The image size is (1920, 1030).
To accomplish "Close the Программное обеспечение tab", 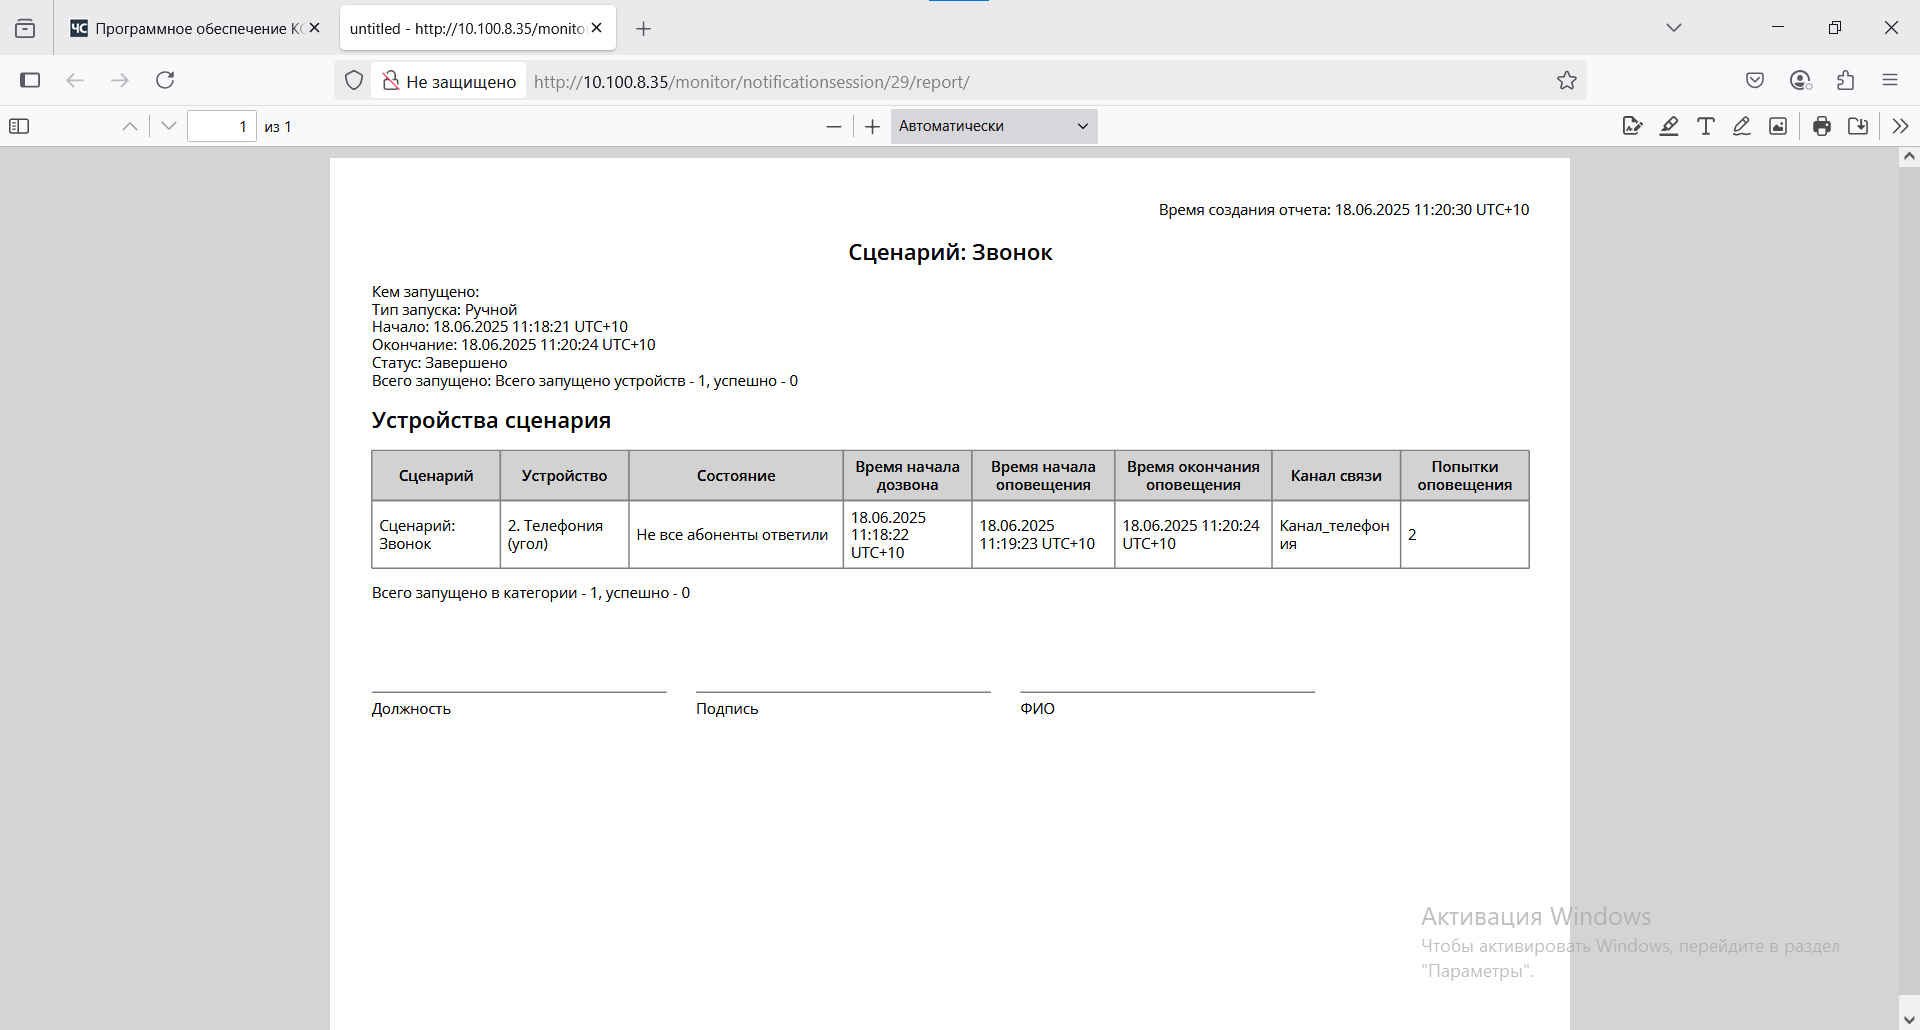I will pos(315,28).
